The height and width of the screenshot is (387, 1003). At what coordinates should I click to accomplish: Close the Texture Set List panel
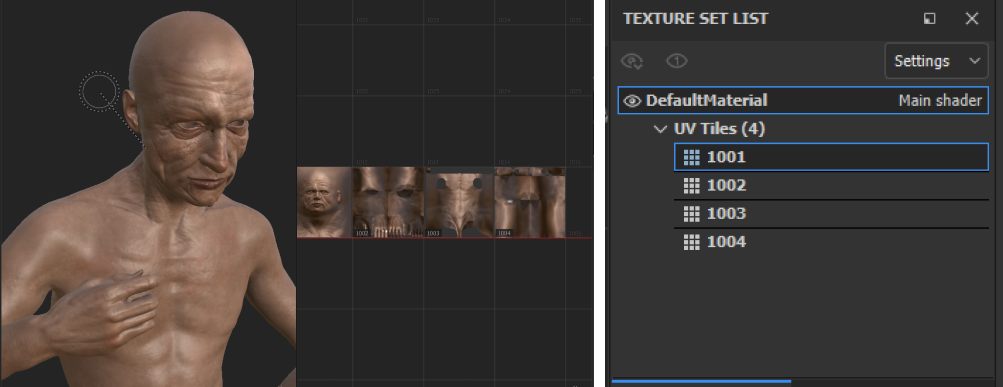[x=972, y=19]
